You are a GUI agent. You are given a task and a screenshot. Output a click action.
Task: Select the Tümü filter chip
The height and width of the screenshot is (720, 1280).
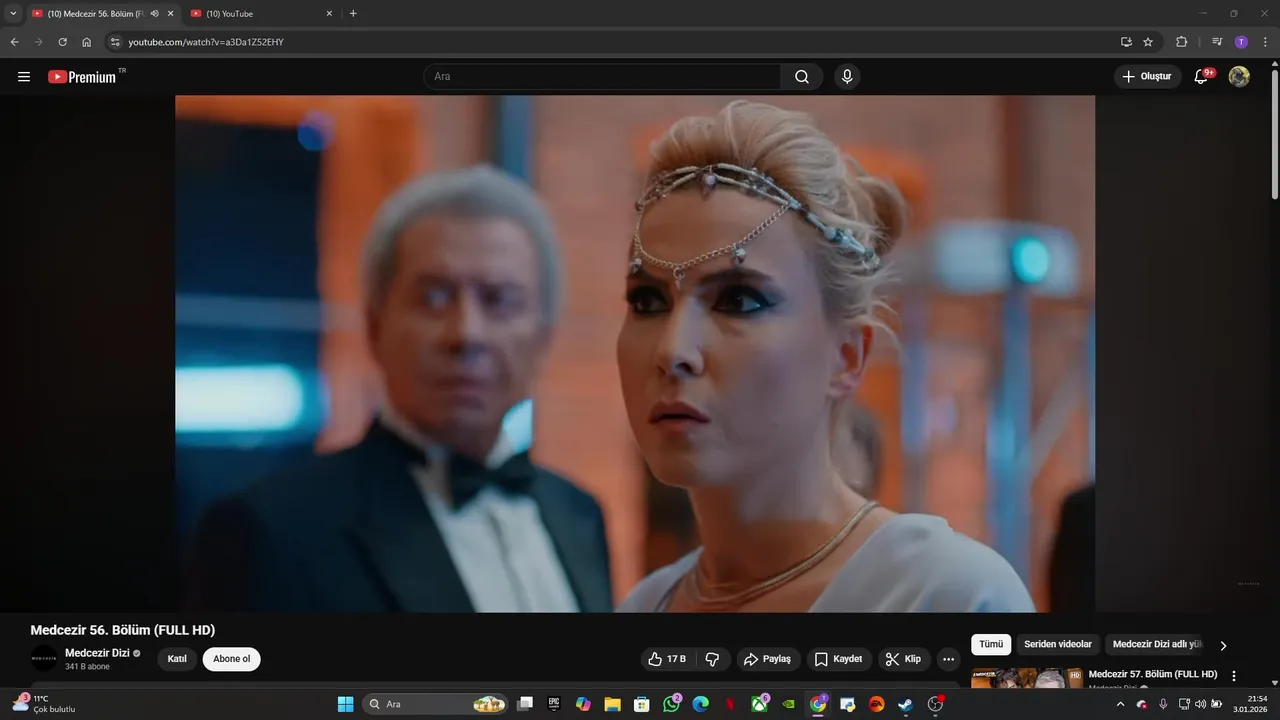pyautogui.click(x=991, y=645)
